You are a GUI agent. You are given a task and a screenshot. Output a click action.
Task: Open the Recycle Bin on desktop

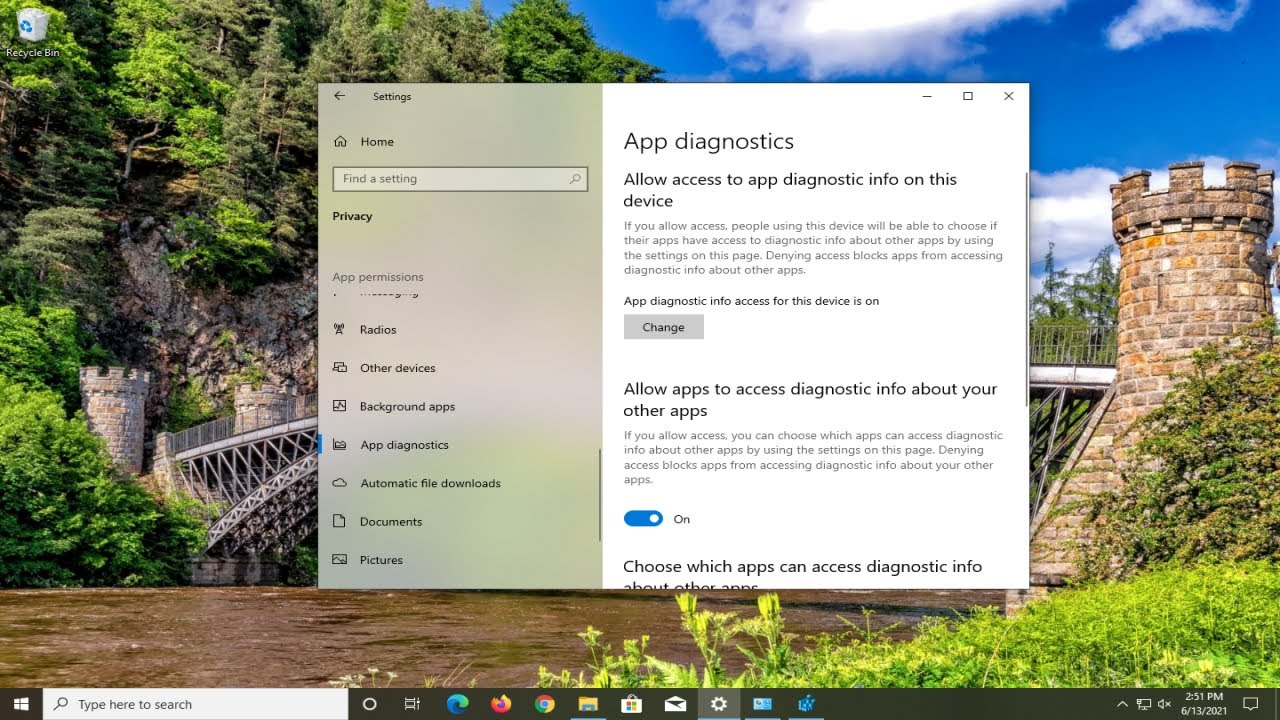coord(32,32)
